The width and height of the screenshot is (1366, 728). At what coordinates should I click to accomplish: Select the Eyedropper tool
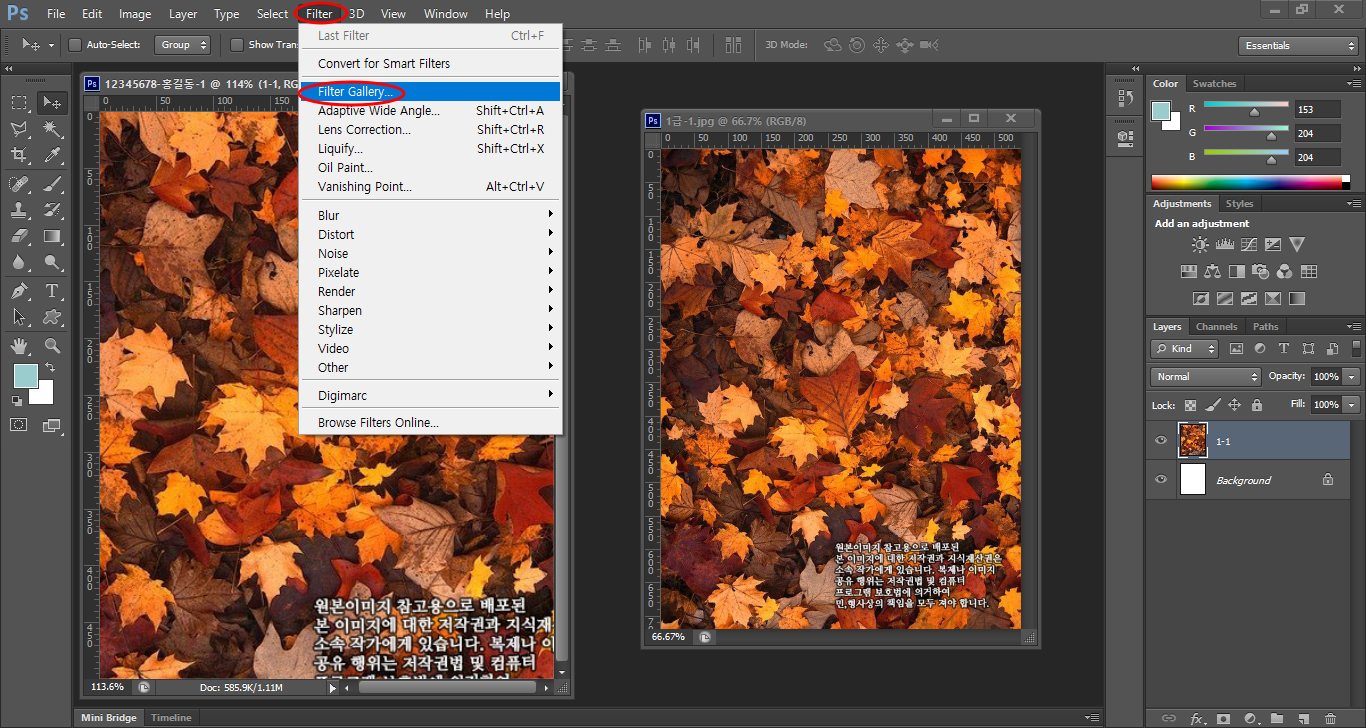[x=52, y=156]
